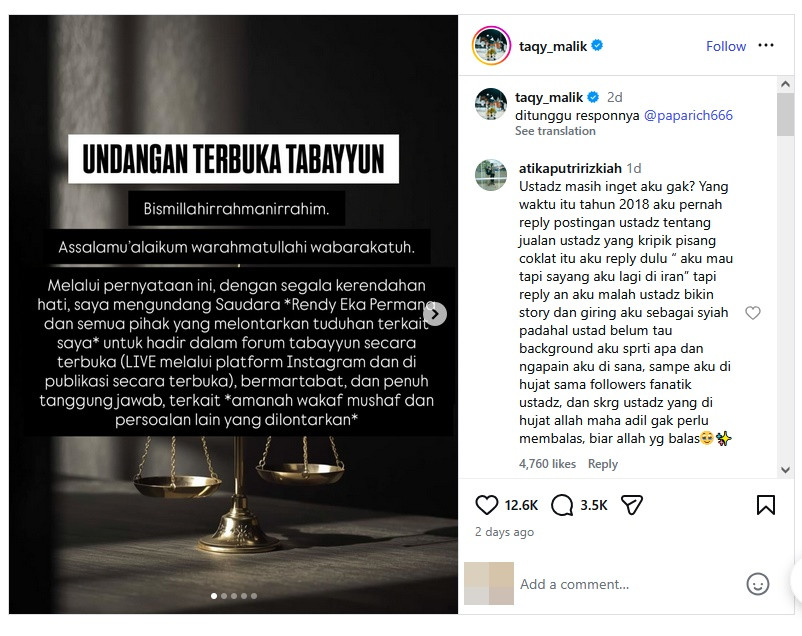802x636 pixels.
Task: Click Add a comment field
Action: (x=629, y=584)
